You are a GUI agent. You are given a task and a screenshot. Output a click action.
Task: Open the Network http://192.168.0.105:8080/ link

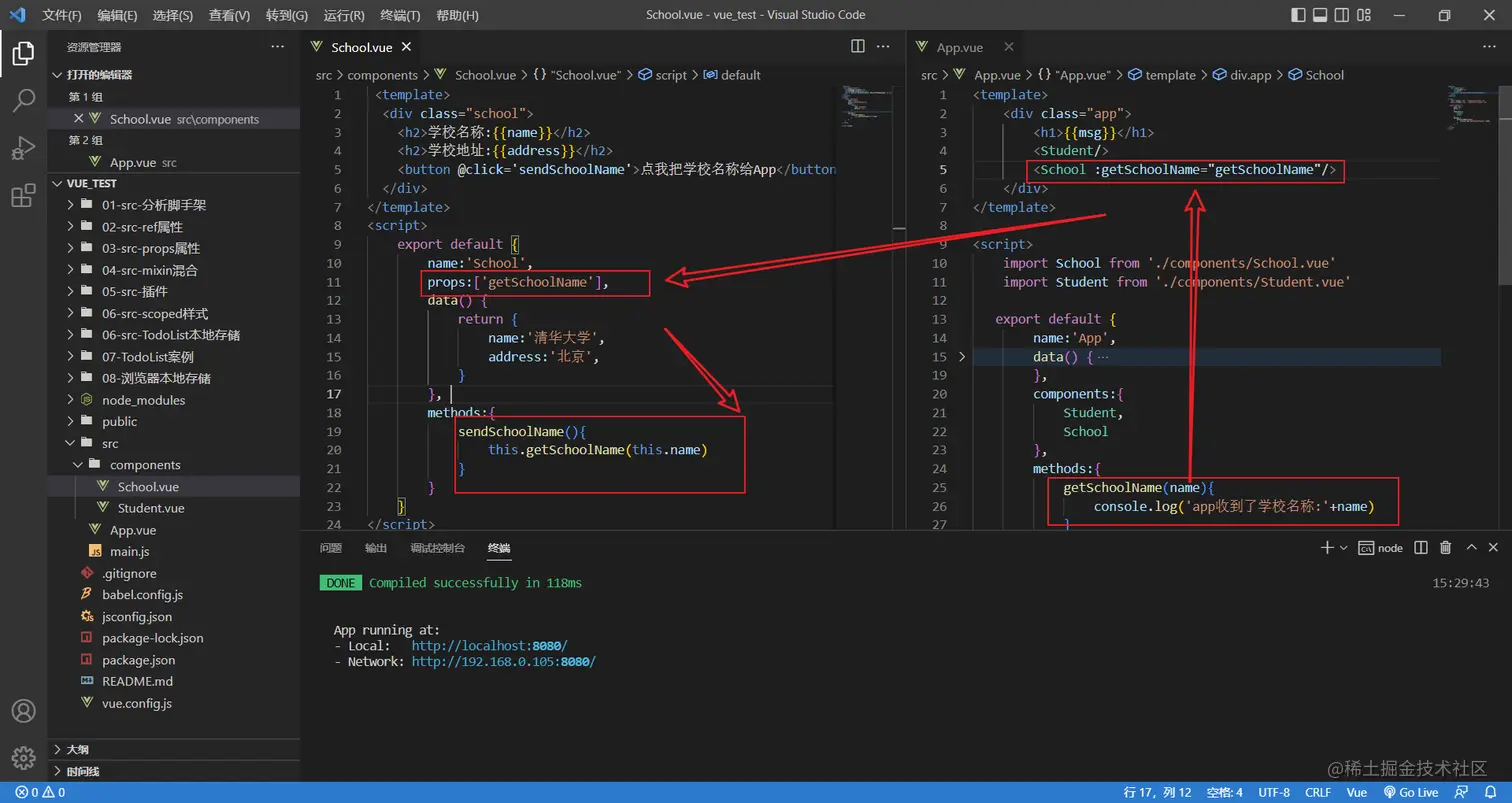[x=503, y=662]
